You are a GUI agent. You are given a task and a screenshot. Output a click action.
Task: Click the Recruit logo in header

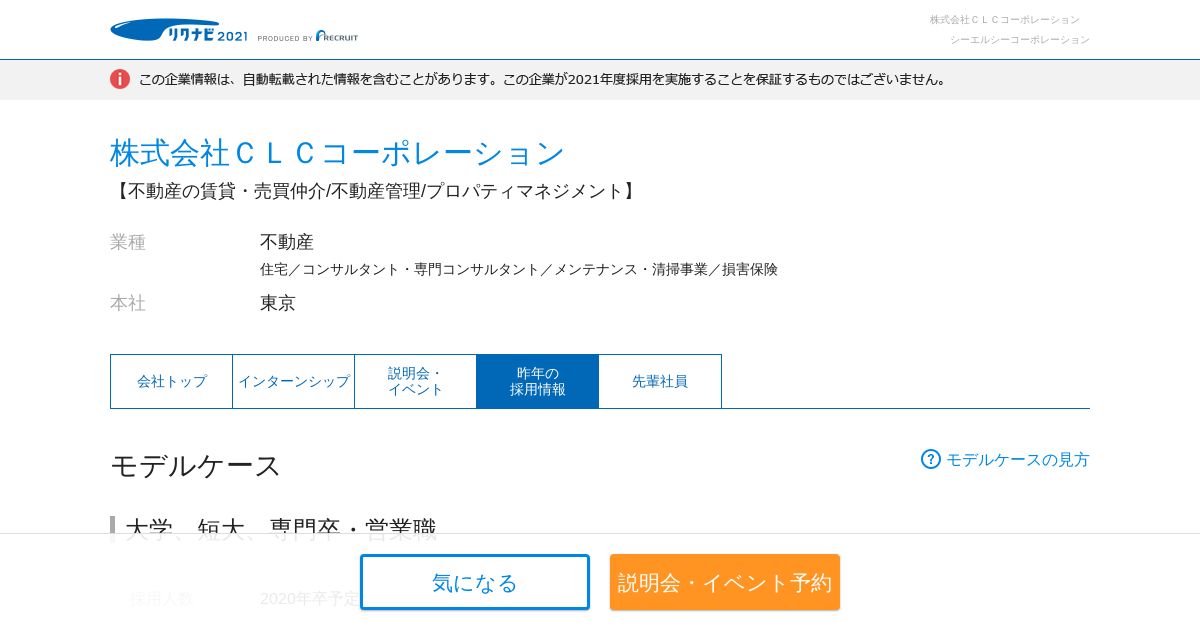point(336,36)
